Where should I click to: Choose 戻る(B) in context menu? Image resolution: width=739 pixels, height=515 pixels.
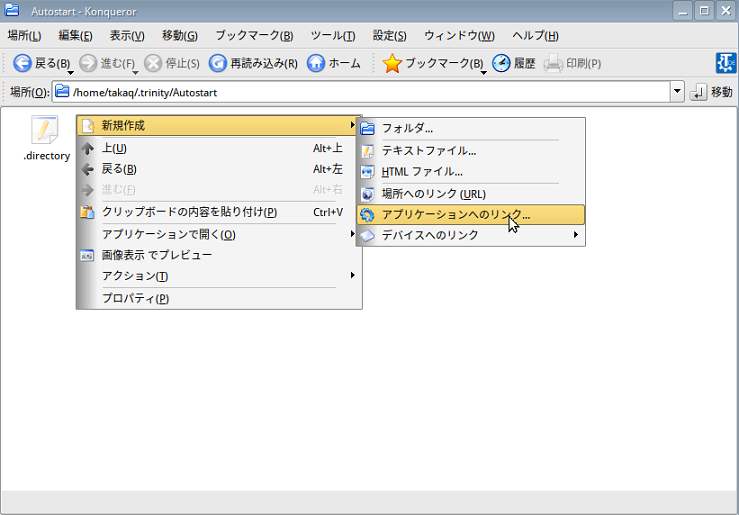tap(219, 169)
